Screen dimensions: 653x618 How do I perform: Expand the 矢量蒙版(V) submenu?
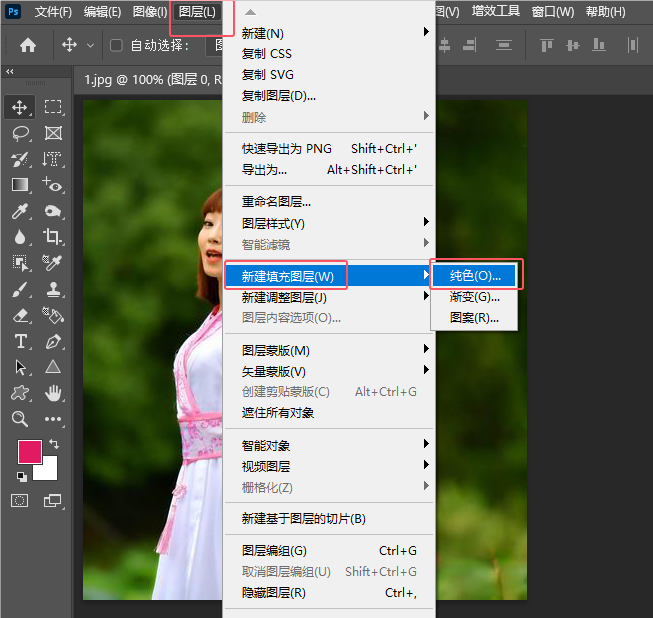pyautogui.click(x=329, y=371)
